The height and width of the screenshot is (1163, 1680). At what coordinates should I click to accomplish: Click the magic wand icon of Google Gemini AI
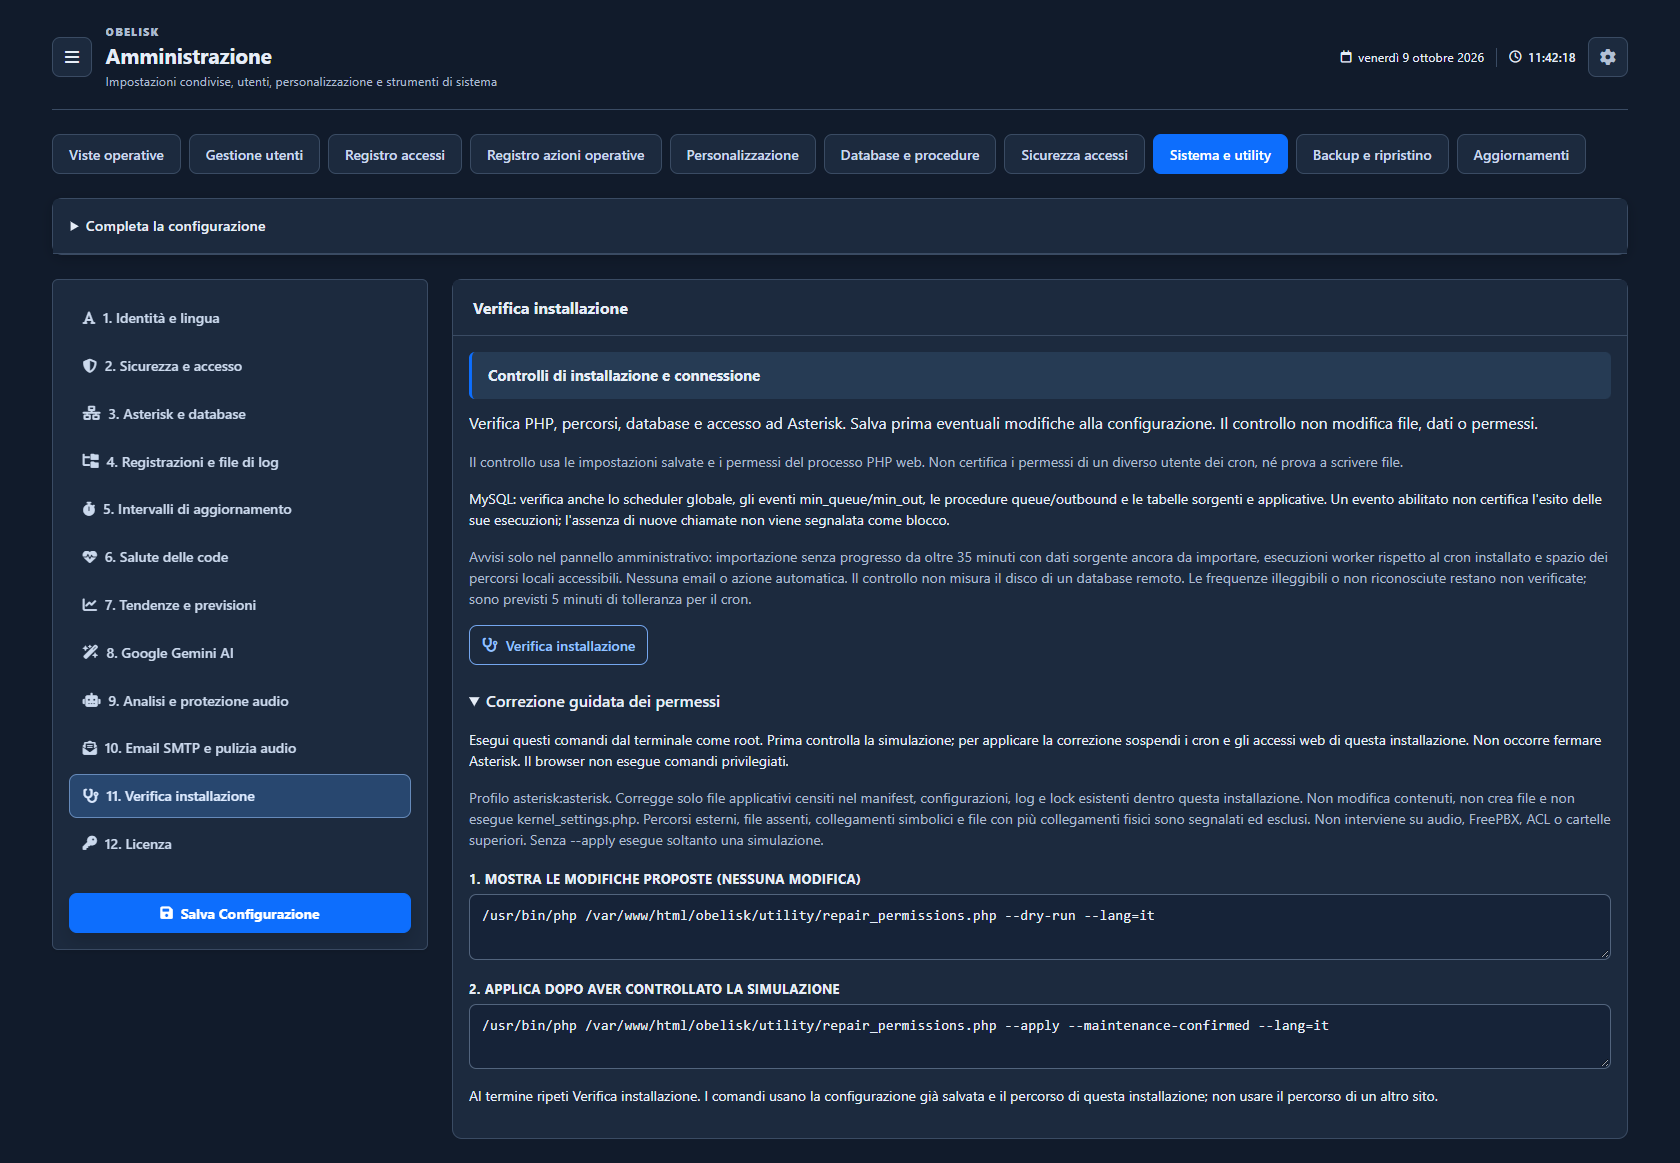point(90,652)
